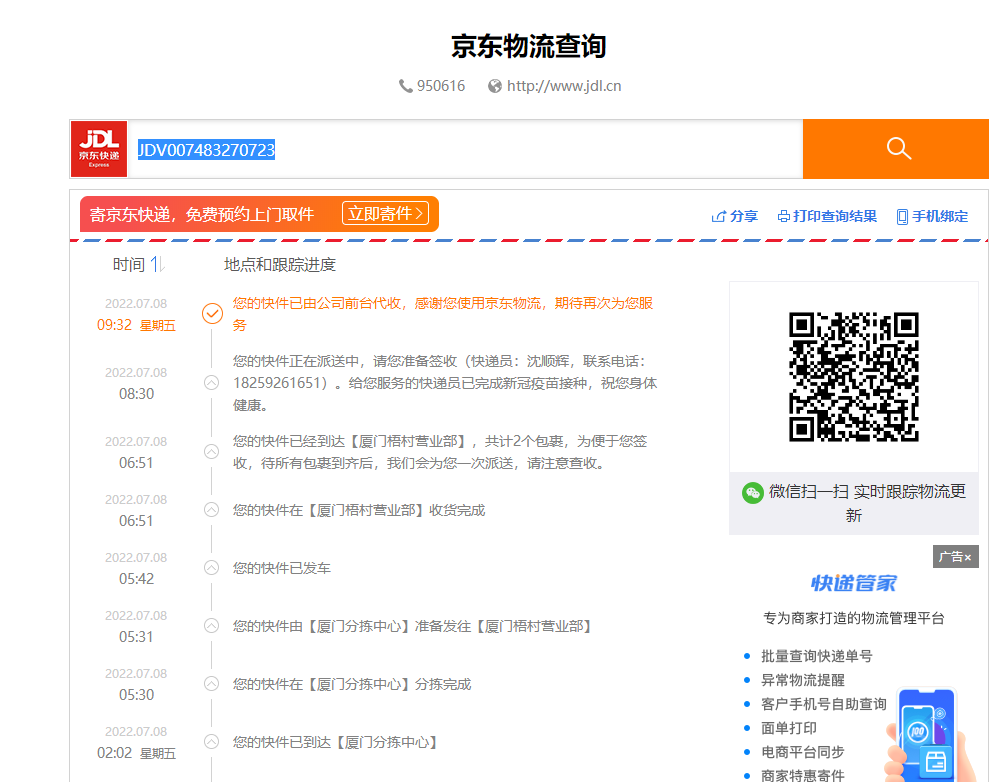
Task: Click the 客户手机号自助查询 ad item
Action: click(x=824, y=703)
